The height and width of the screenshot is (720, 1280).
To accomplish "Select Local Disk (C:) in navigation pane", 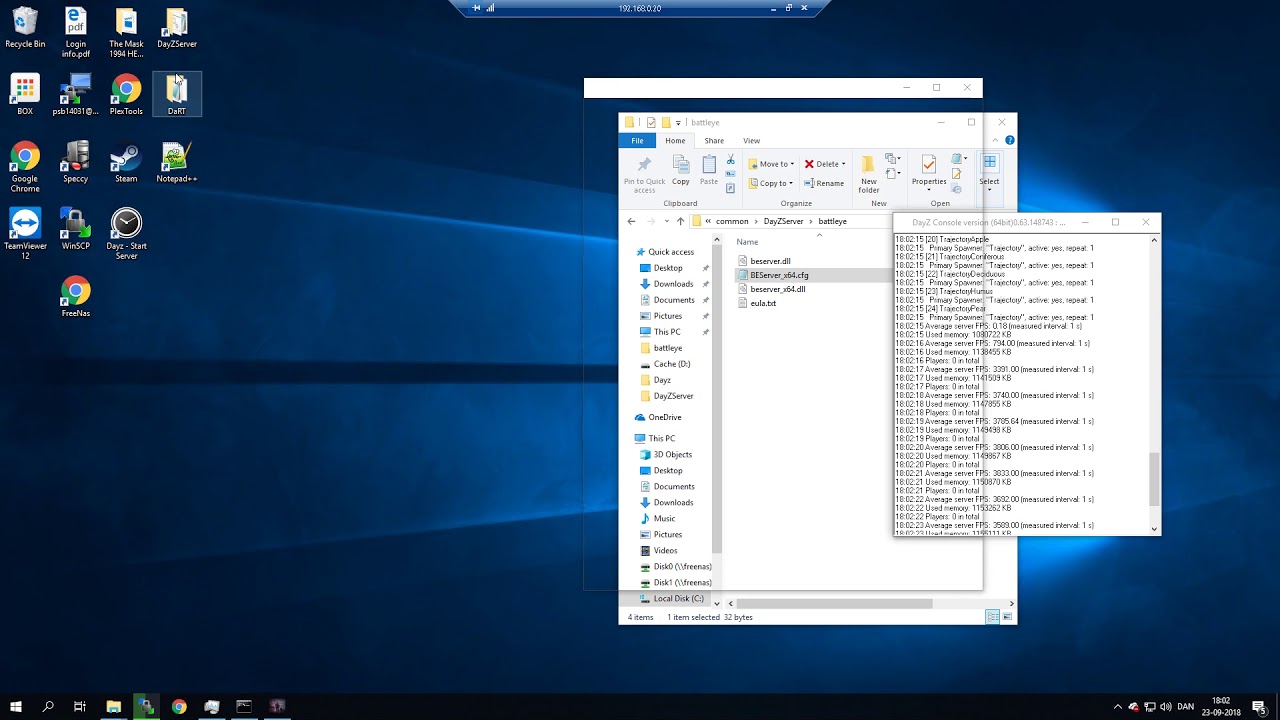I will [678, 598].
